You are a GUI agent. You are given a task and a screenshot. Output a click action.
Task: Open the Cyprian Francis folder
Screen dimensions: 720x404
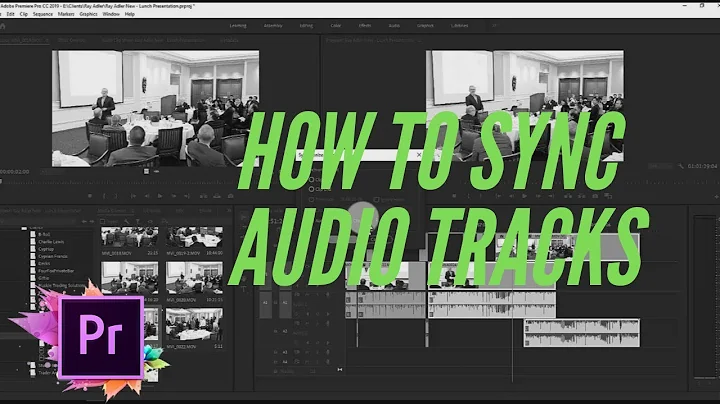pyautogui.click(x=53, y=256)
